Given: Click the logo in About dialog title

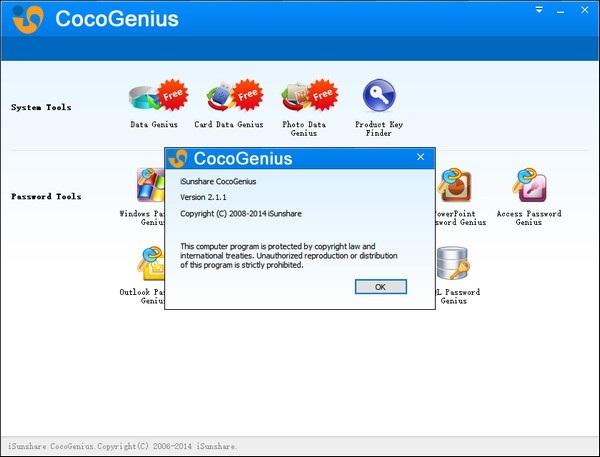Looking at the screenshot, I should coord(178,158).
